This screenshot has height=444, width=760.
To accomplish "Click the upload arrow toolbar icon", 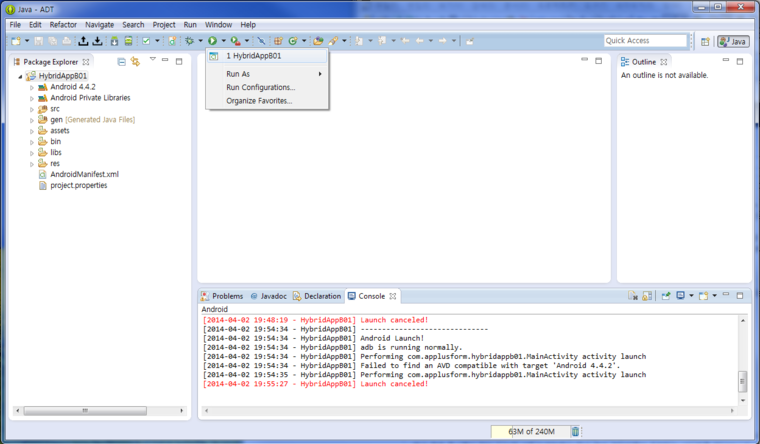I will point(83,41).
